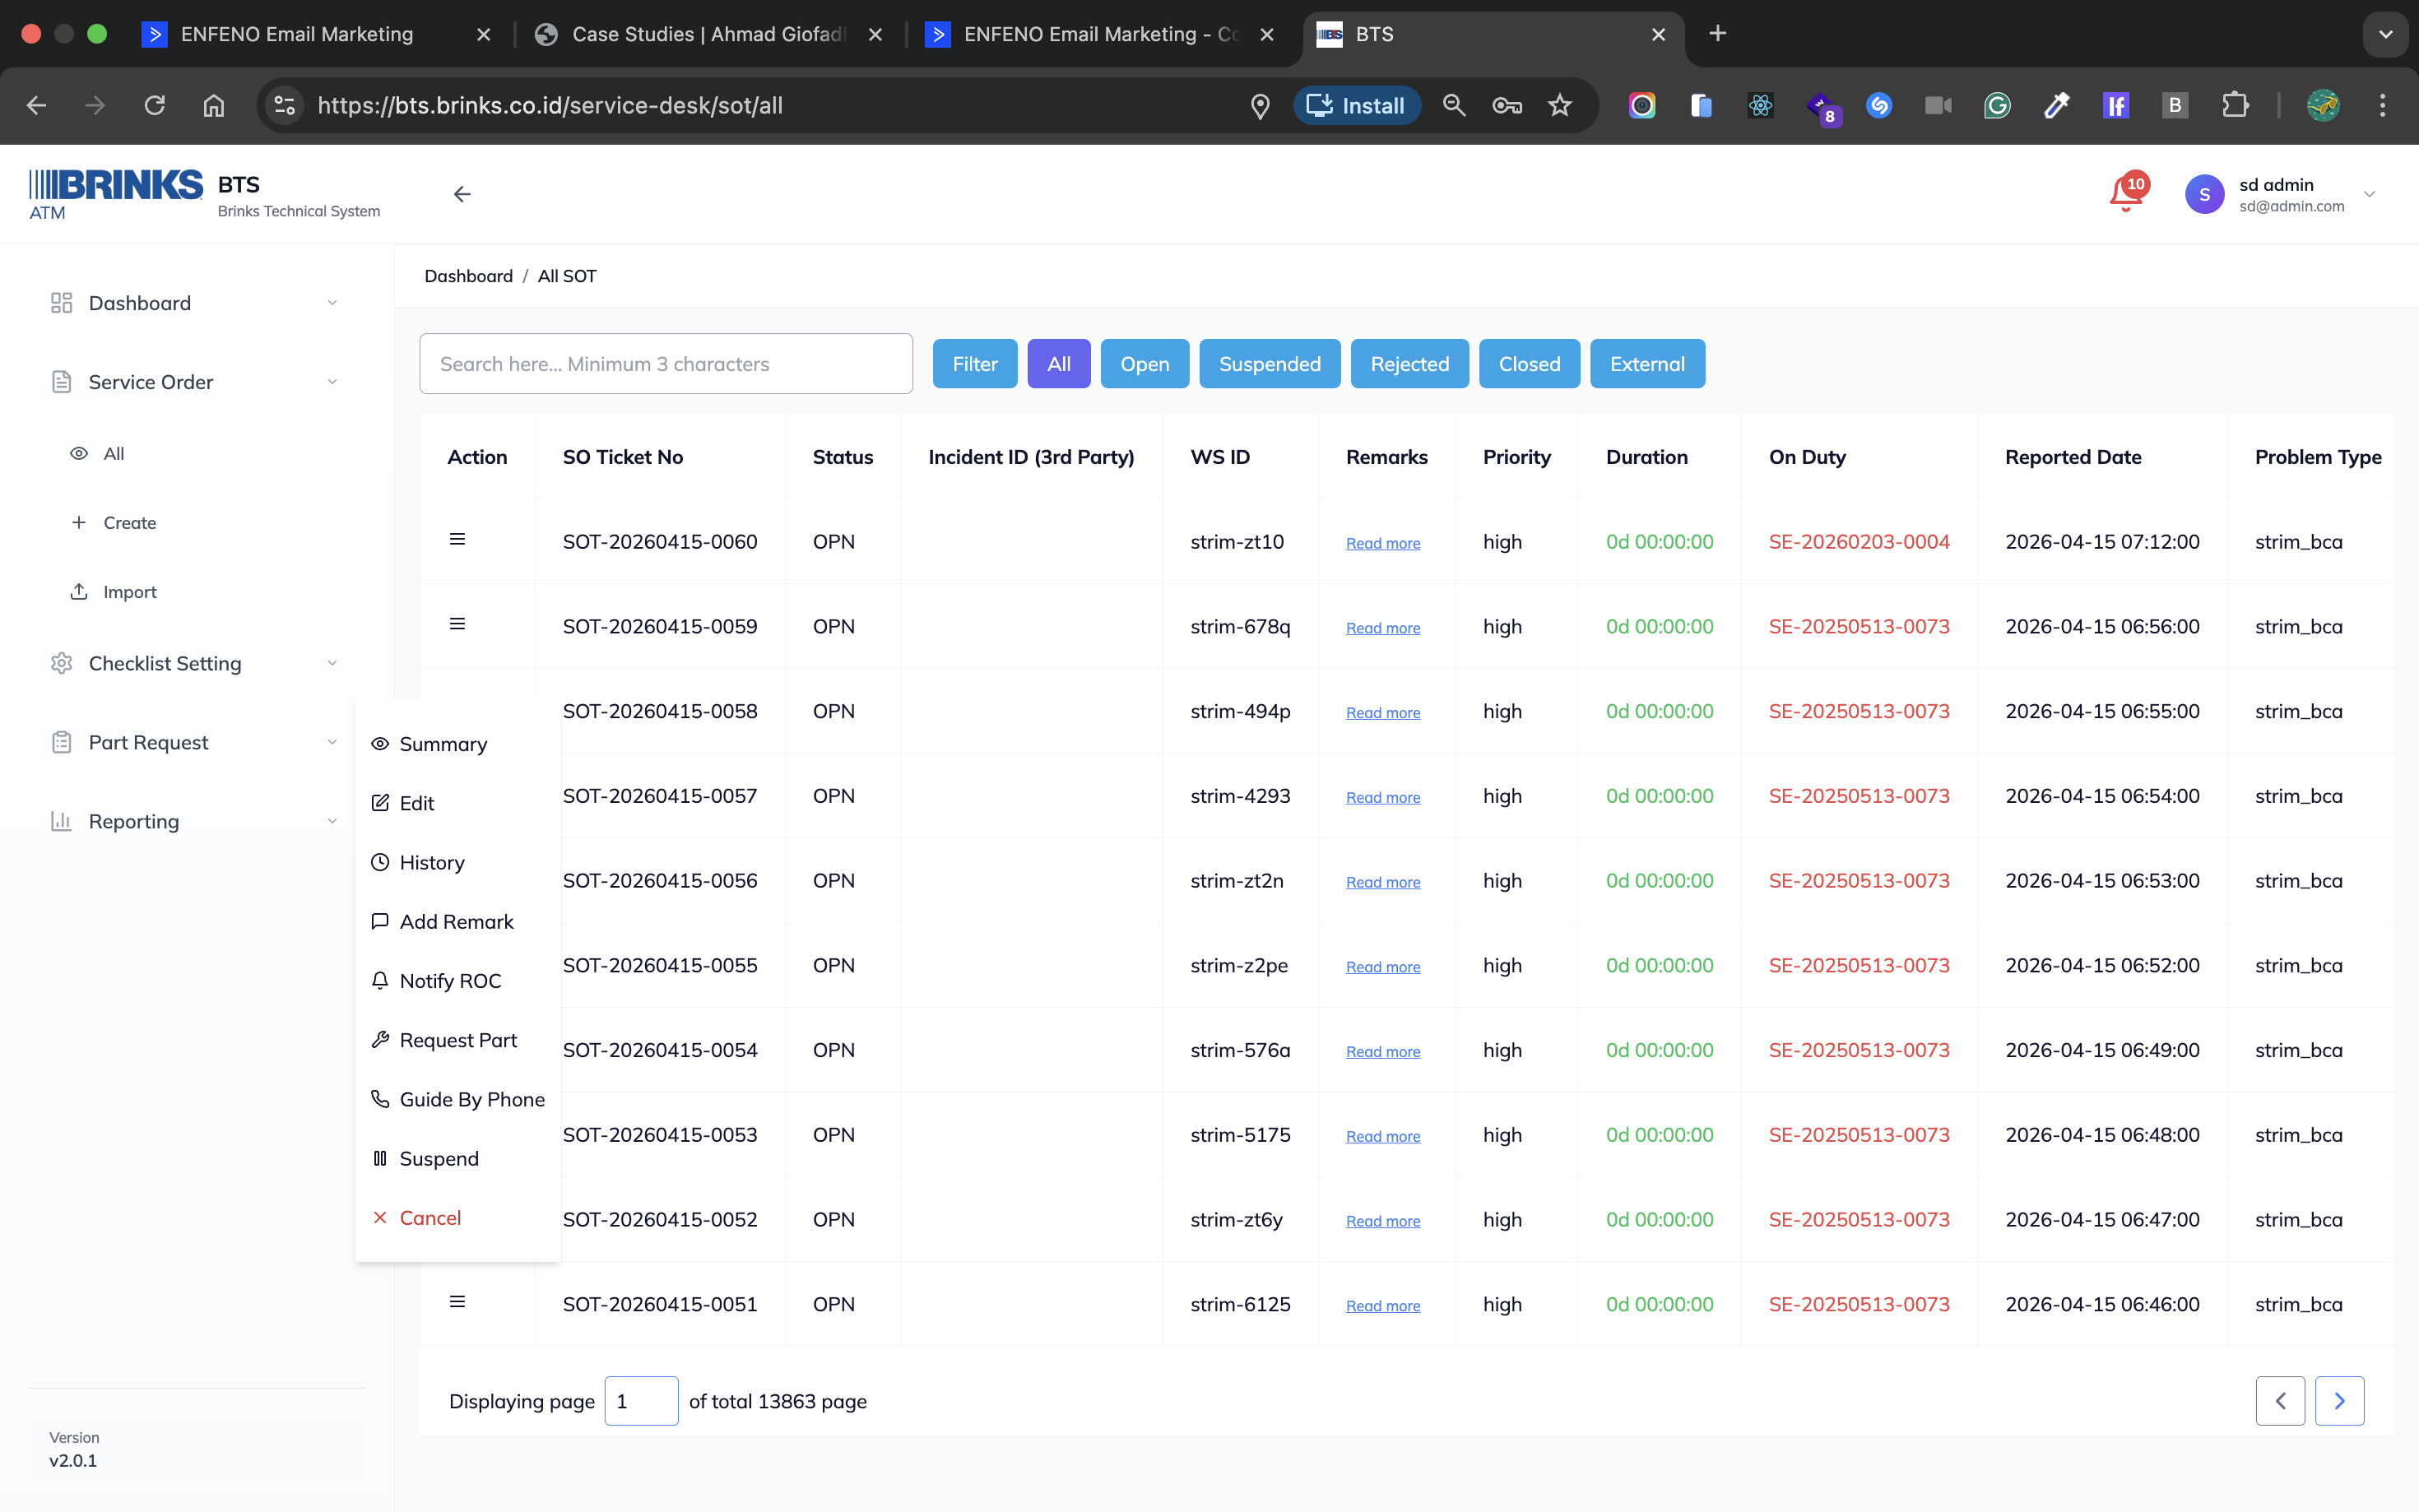Screen dimensions: 2419x1512
Task: Go to next page arrow
Action: [2338, 1401]
